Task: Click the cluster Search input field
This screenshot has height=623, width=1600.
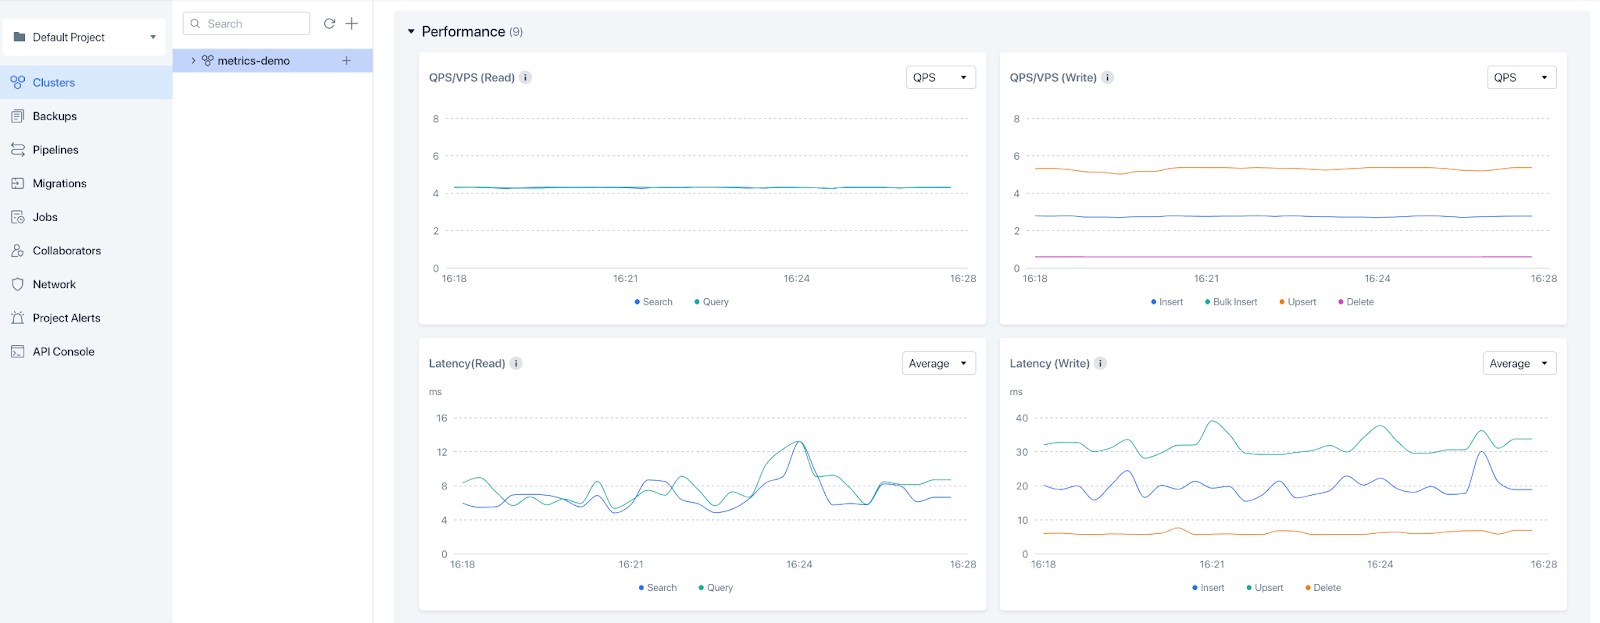Action: pos(252,23)
